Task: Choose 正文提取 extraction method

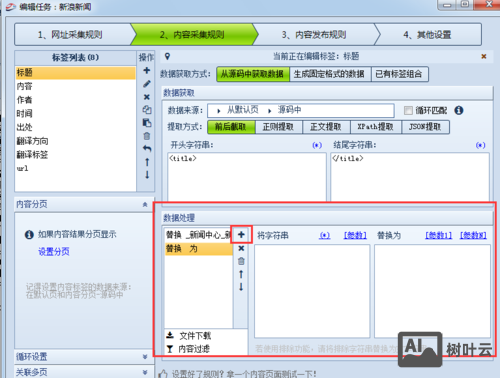Action: pyautogui.click(x=326, y=127)
